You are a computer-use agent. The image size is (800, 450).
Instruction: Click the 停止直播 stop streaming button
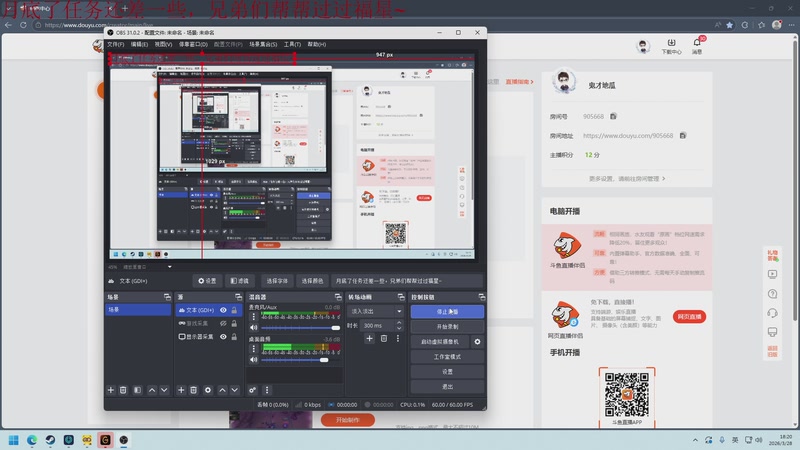tap(447, 311)
